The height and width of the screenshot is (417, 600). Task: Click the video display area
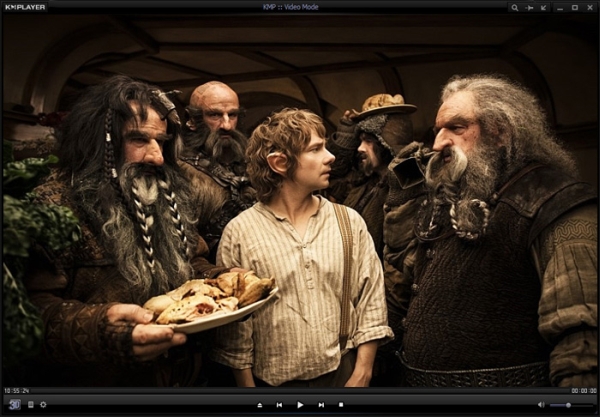300,200
